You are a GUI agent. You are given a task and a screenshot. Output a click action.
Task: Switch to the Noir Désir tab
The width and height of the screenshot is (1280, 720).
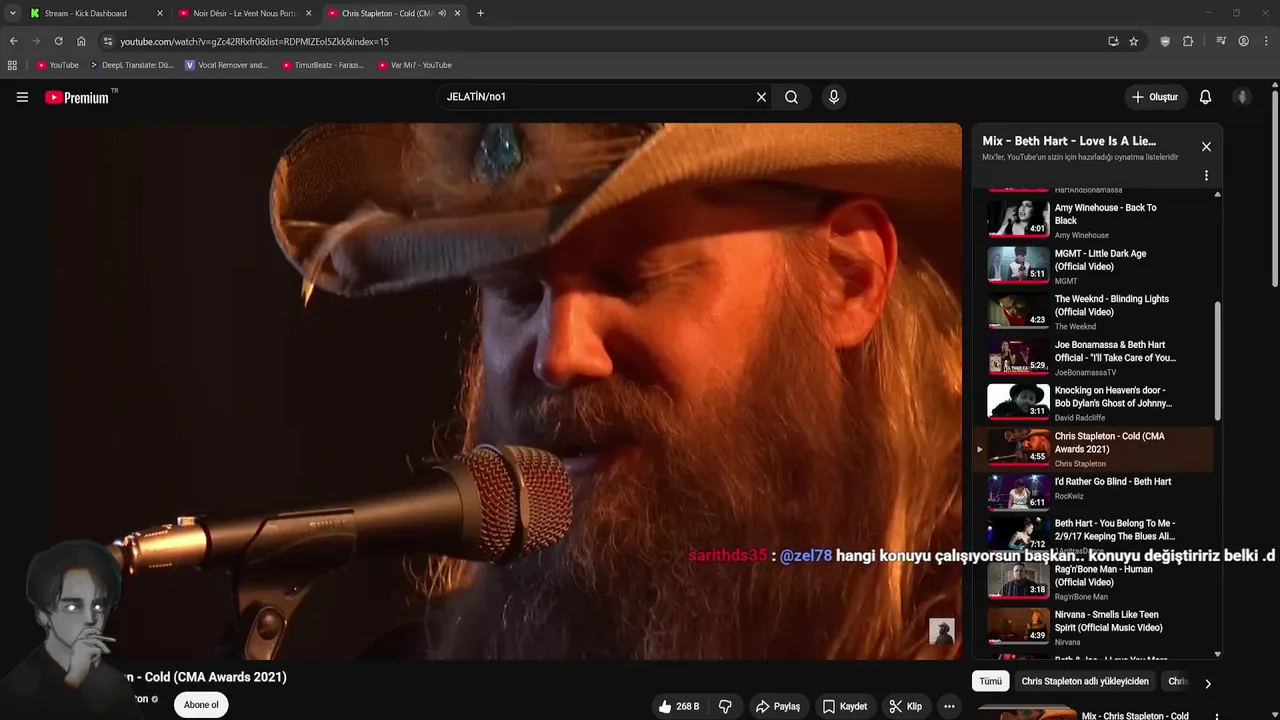click(245, 13)
